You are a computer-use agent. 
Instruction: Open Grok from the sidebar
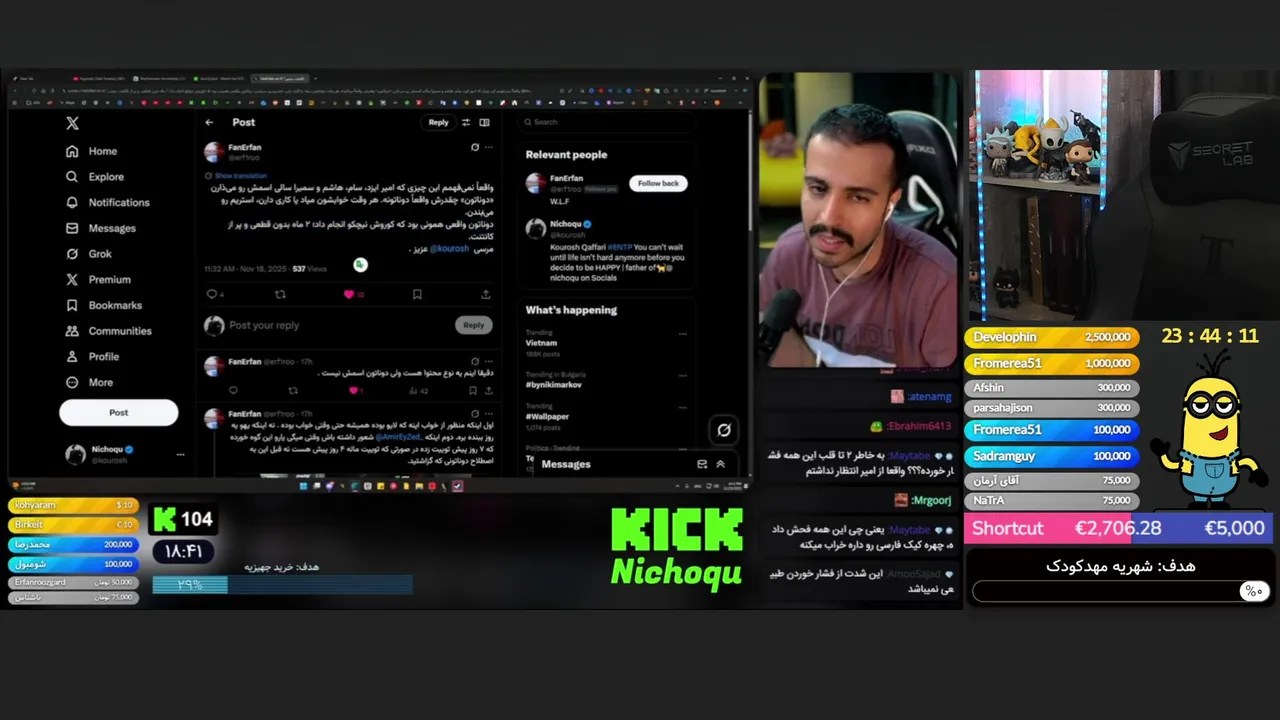click(89, 254)
